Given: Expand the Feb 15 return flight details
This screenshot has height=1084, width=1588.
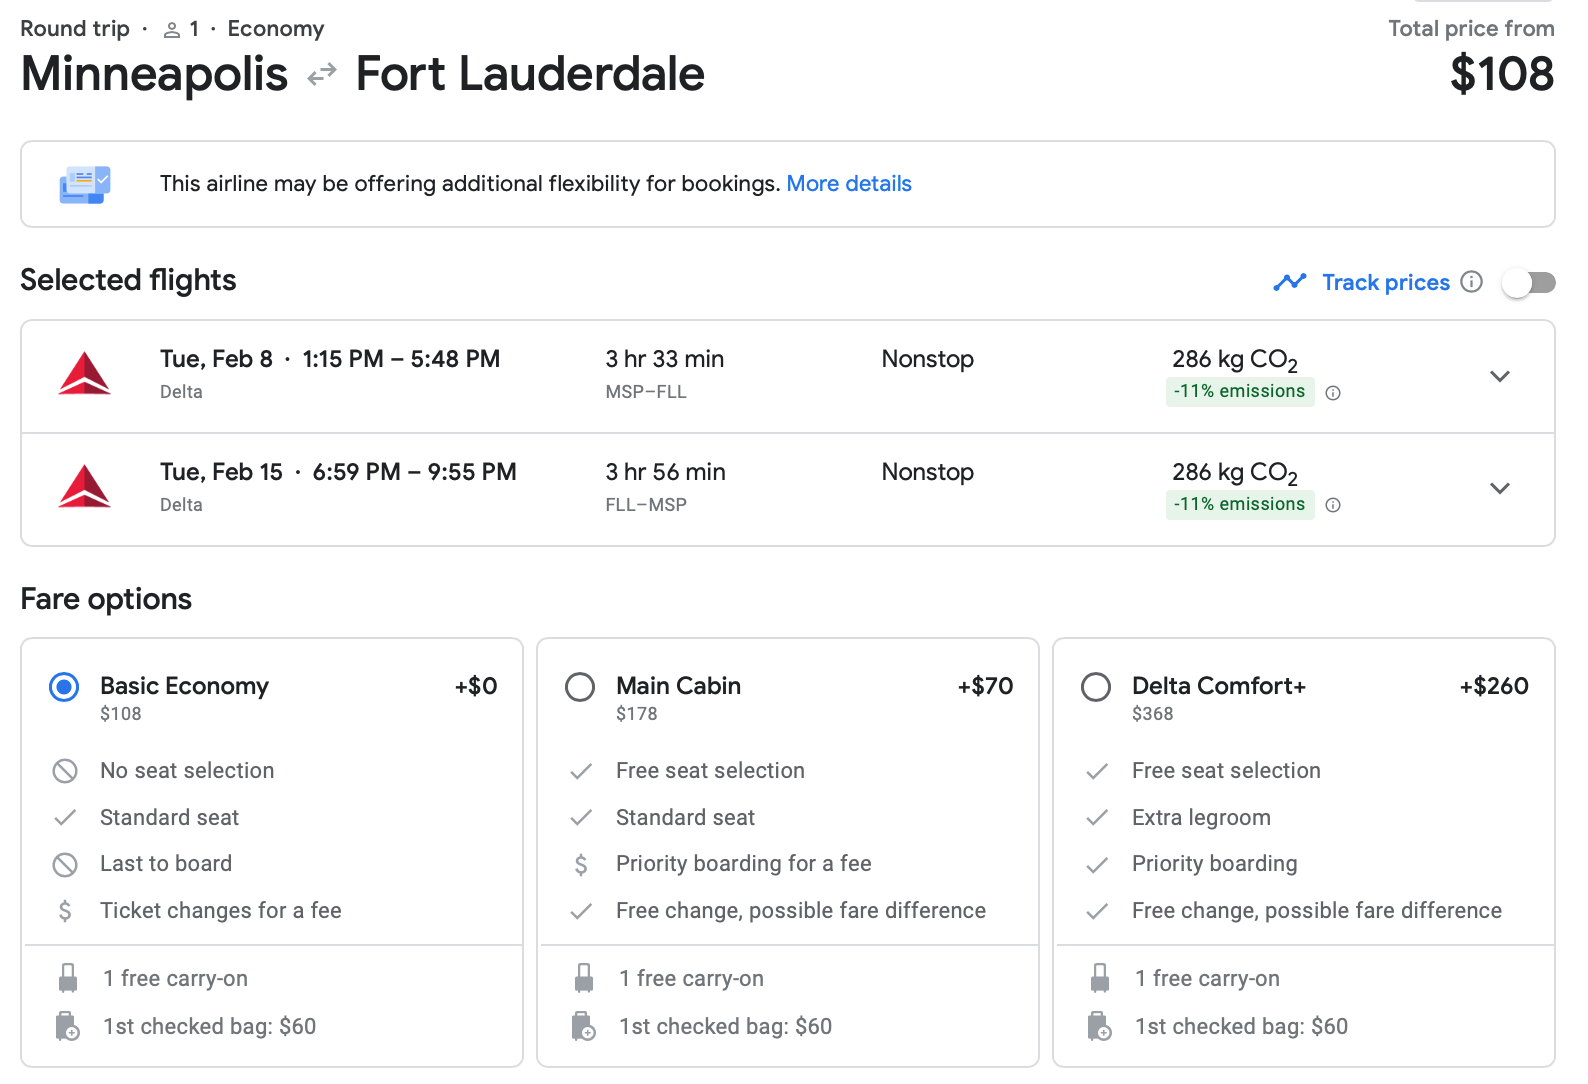Looking at the screenshot, I should point(1499,488).
